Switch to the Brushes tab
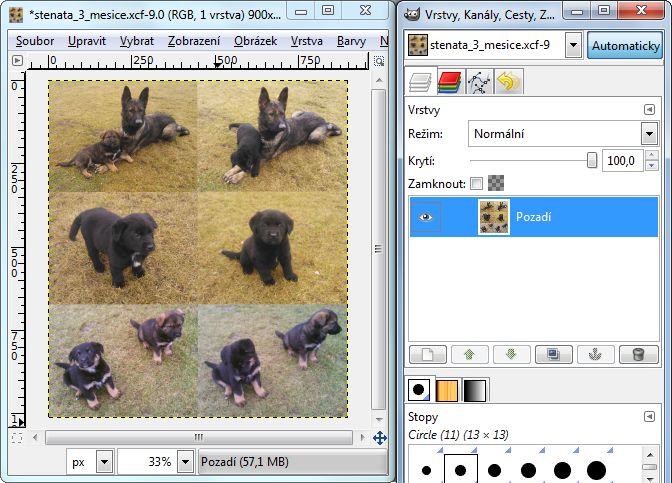Image resolution: width=672 pixels, height=483 pixels. [x=420, y=390]
